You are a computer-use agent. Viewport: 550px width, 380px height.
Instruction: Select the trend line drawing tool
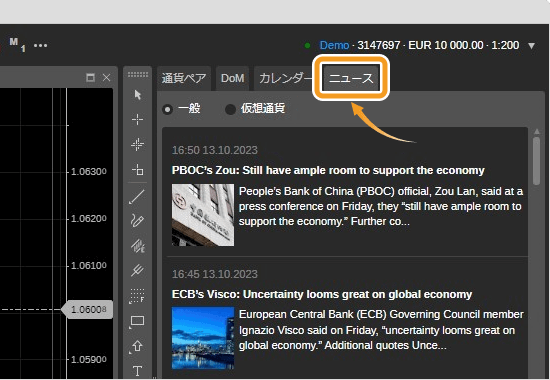137,197
